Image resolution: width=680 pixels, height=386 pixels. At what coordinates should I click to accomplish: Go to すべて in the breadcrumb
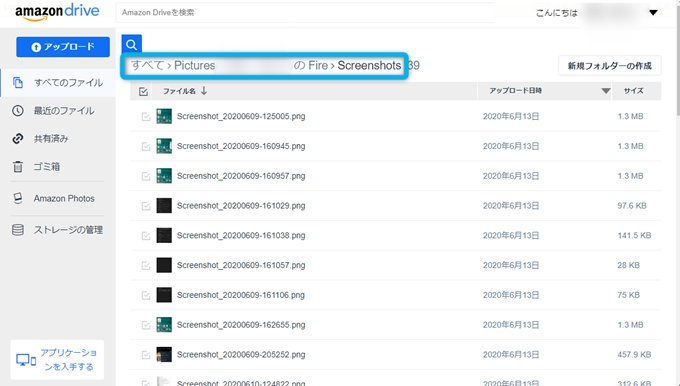(x=147, y=65)
